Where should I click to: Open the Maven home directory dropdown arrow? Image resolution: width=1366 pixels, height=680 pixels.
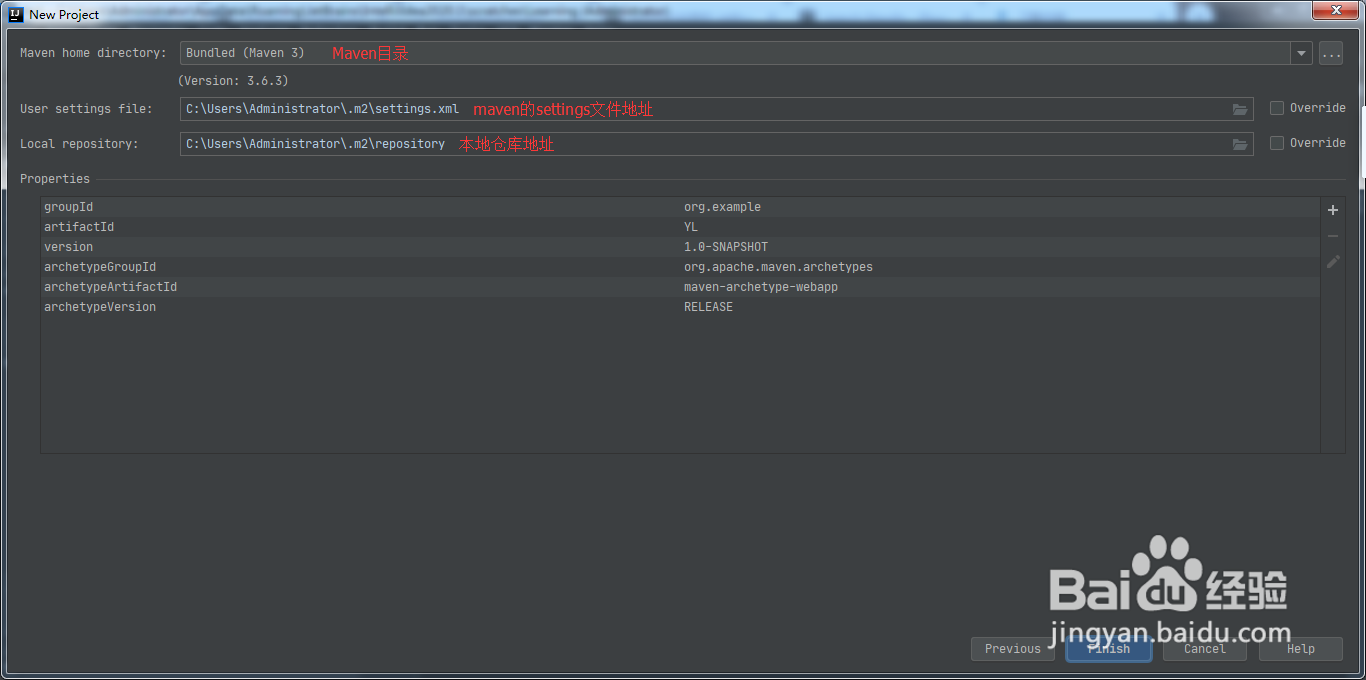(1301, 53)
